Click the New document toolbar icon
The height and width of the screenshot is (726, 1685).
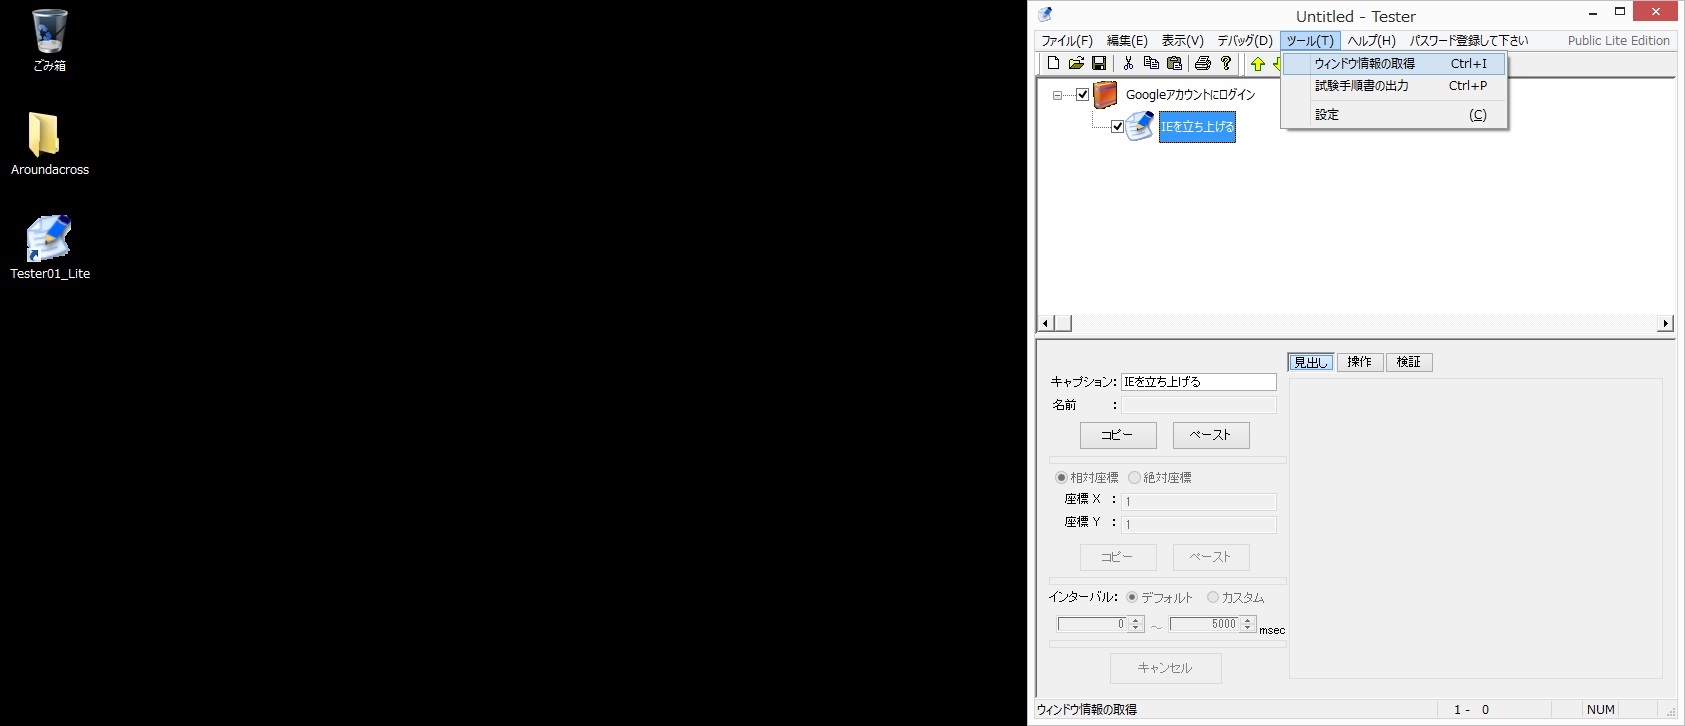click(1053, 63)
